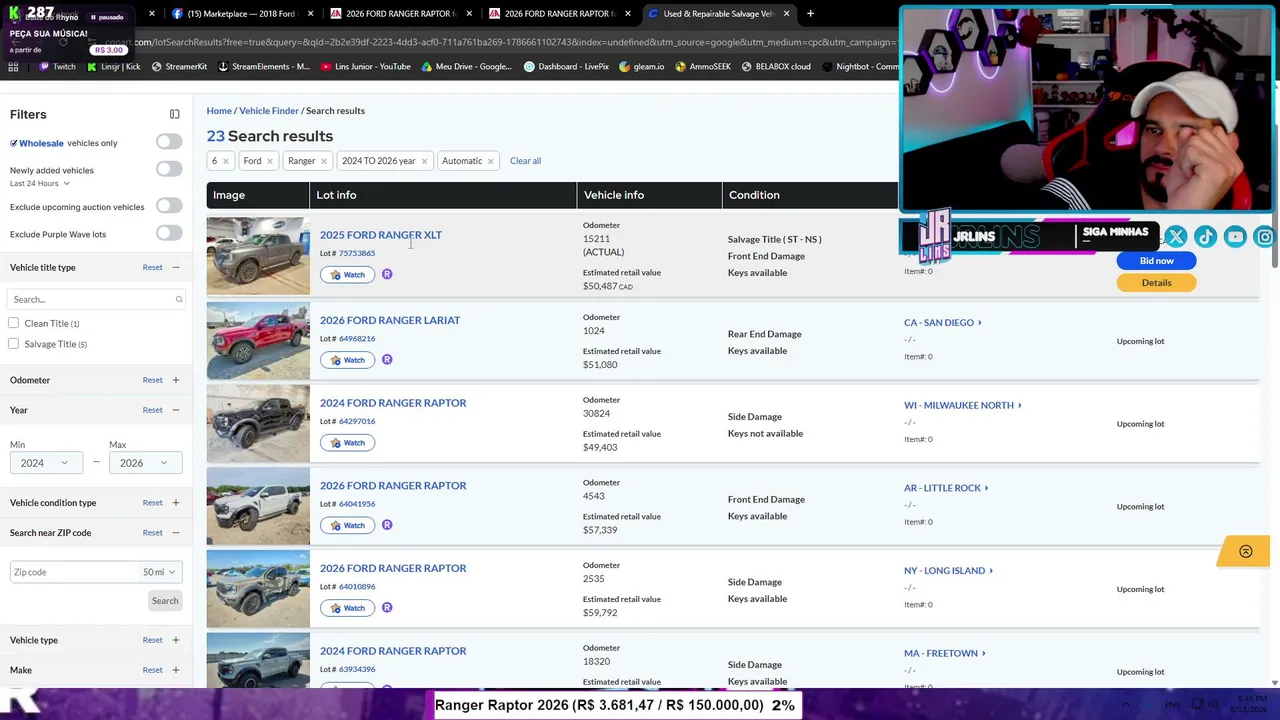This screenshot has height=720, width=1280.
Task: Click the R badge on lot 64010896
Action: coord(387,608)
